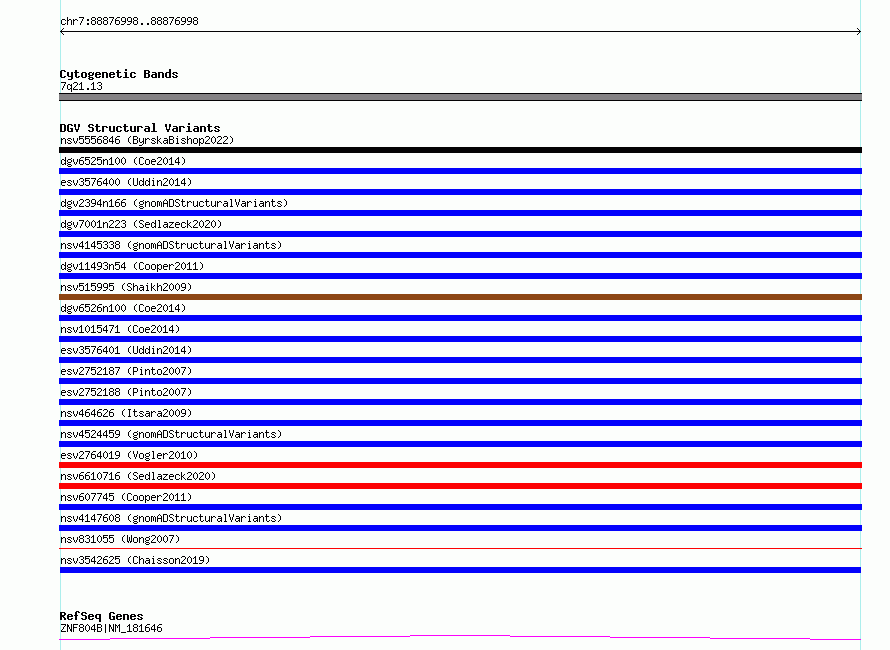Screen dimensions: 890x650
Task: Open variant nsv5556846 (ByrskaBishop2022) label
Action: 147,140
